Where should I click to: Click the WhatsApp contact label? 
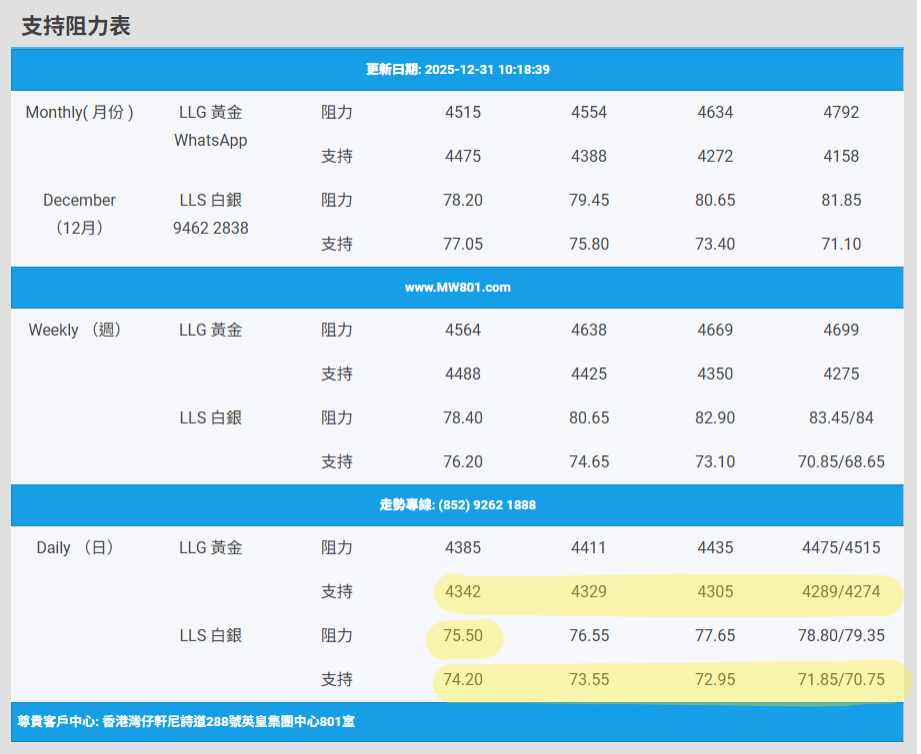point(210,141)
